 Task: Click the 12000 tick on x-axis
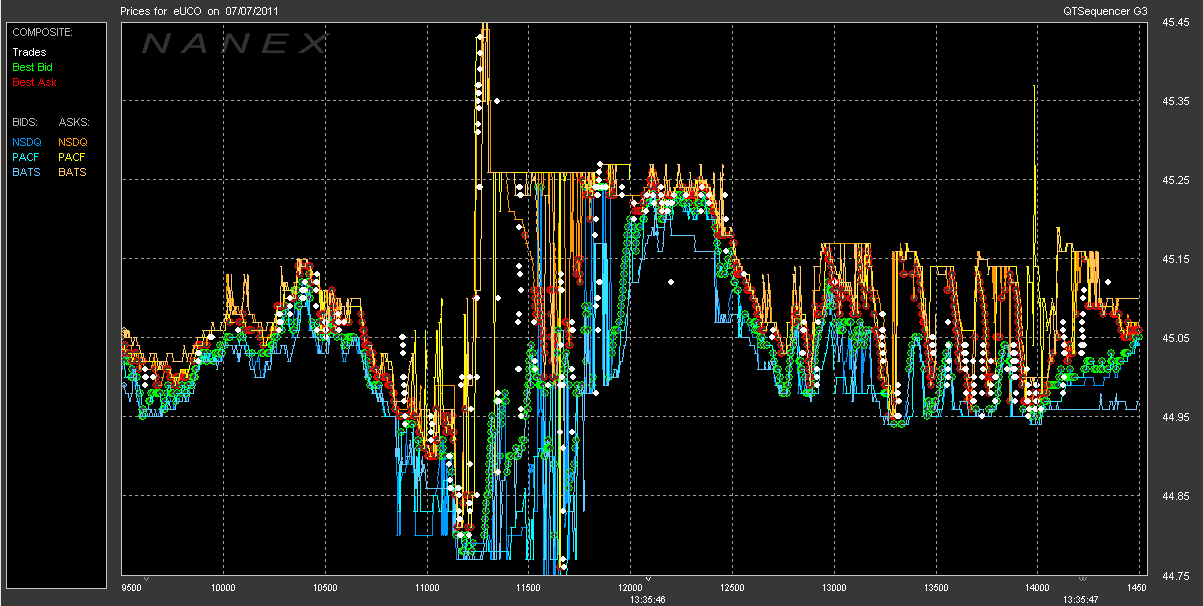pyautogui.click(x=631, y=588)
